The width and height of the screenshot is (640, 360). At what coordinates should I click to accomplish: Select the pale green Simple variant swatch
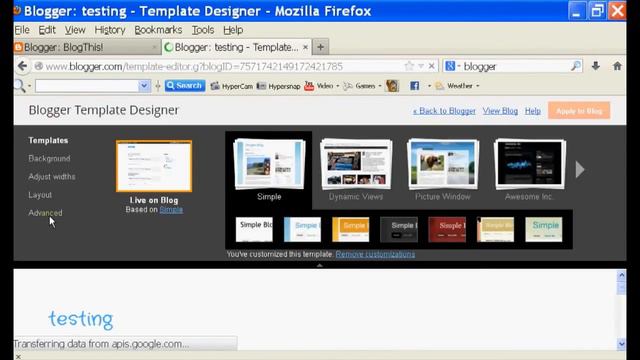(x=543, y=229)
